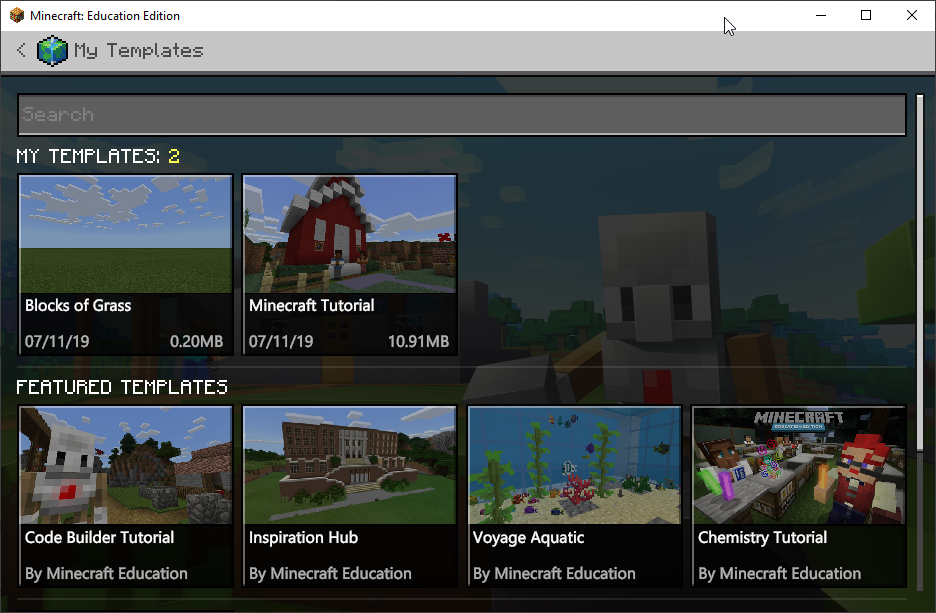This screenshot has height=613, width=936.
Task: Go back using the left arrow
Action: tap(21, 50)
